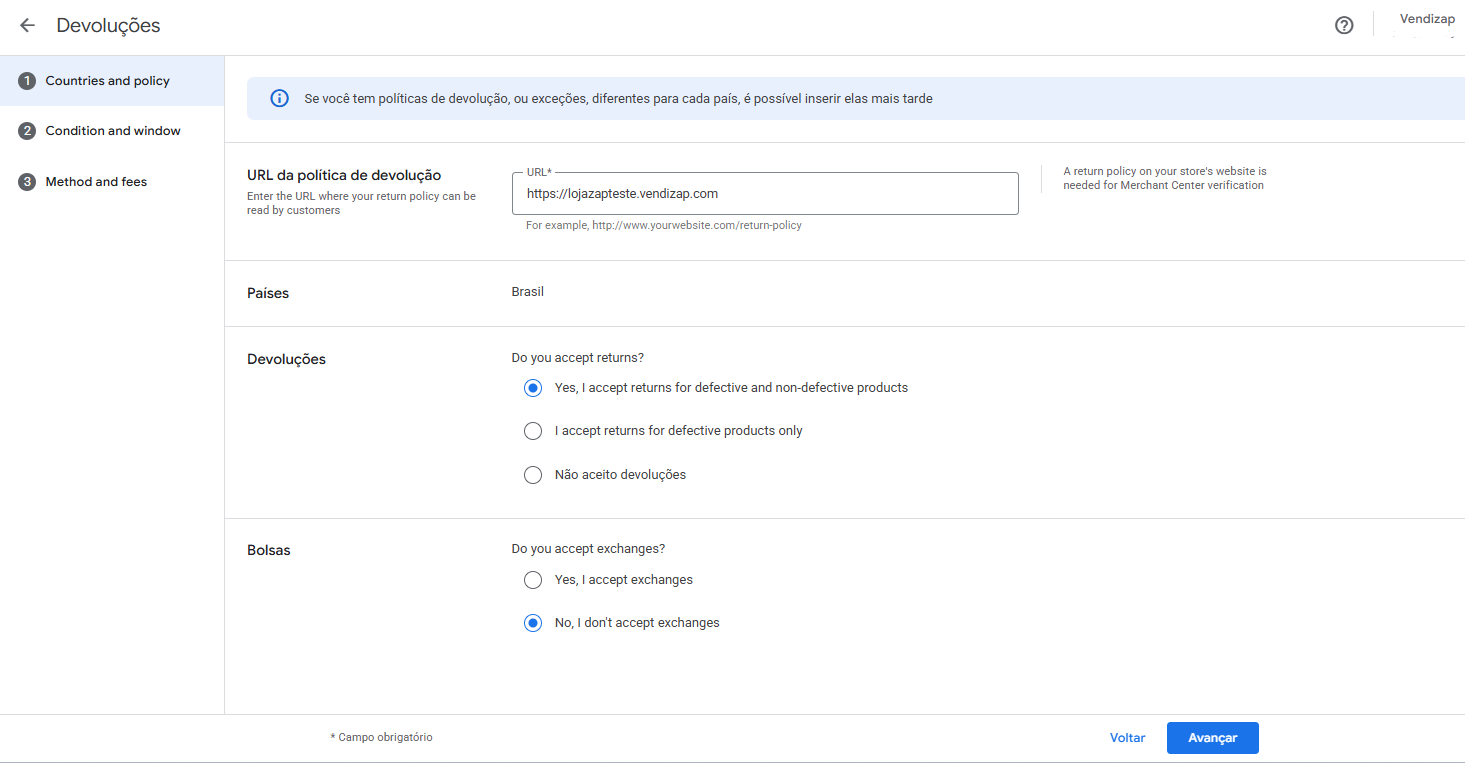
Task: Select returns for defective and non-defective products
Action: coord(533,388)
